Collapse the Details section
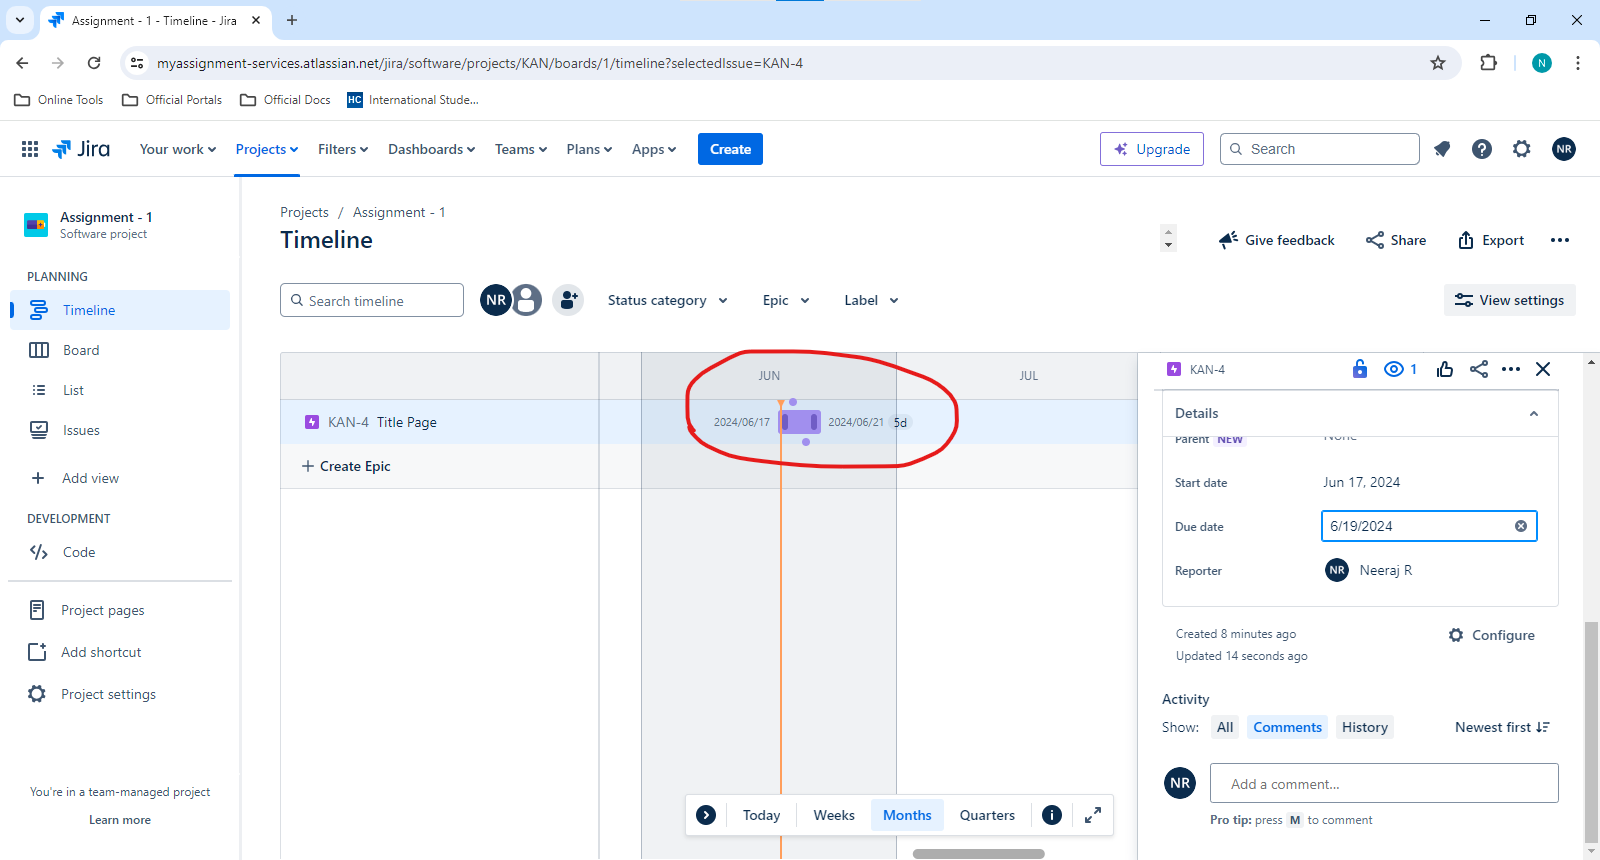Image resolution: width=1600 pixels, height=860 pixels. tap(1534, 413)
